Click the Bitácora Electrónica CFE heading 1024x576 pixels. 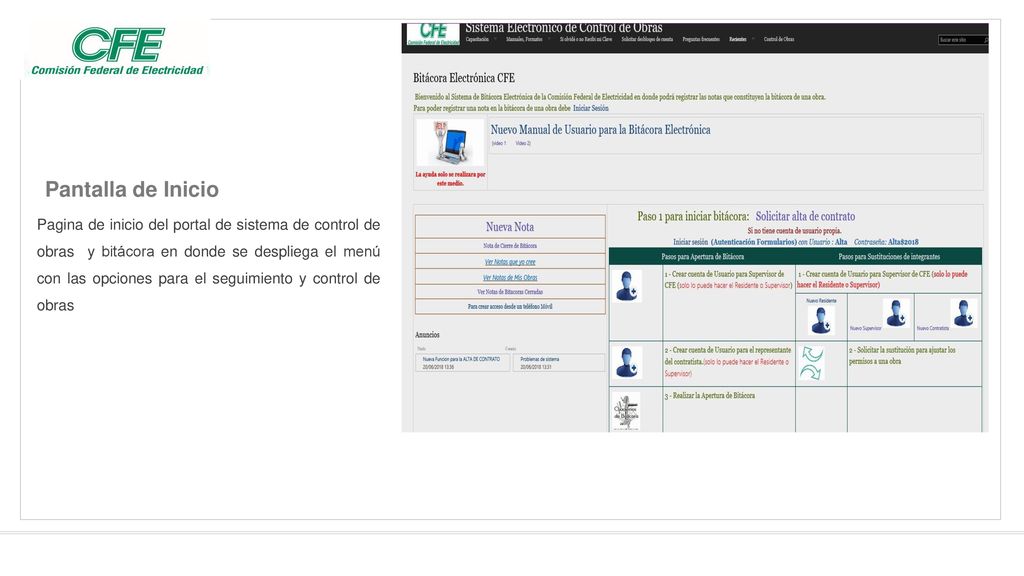(464, 78)
